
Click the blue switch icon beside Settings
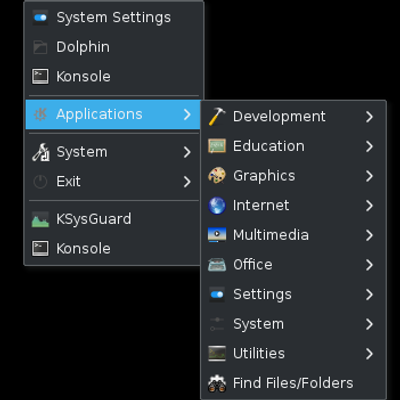click(x=217, y=294)
